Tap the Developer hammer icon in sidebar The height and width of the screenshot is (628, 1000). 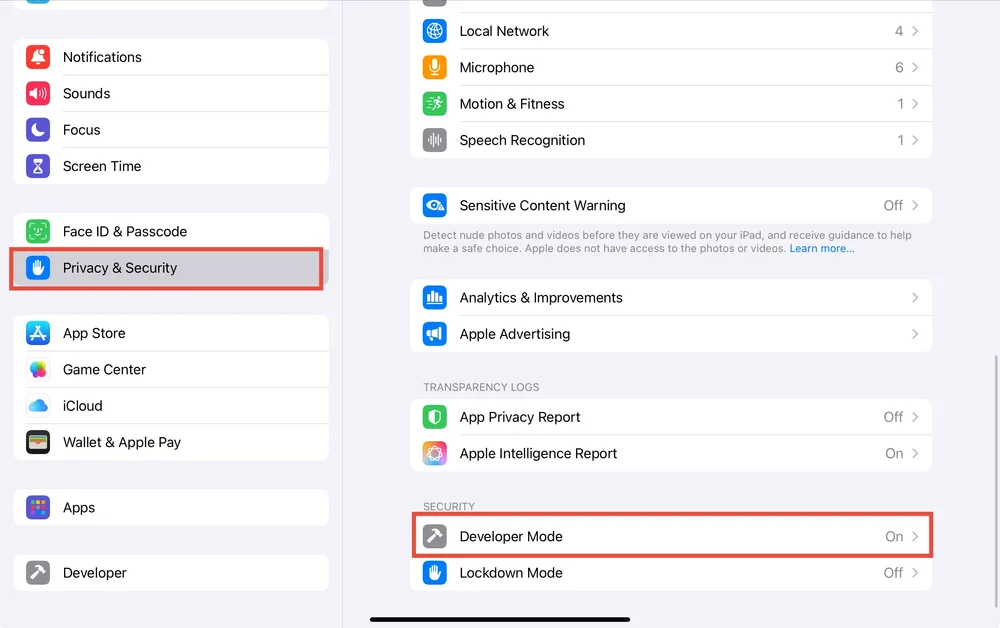[38, 573]
